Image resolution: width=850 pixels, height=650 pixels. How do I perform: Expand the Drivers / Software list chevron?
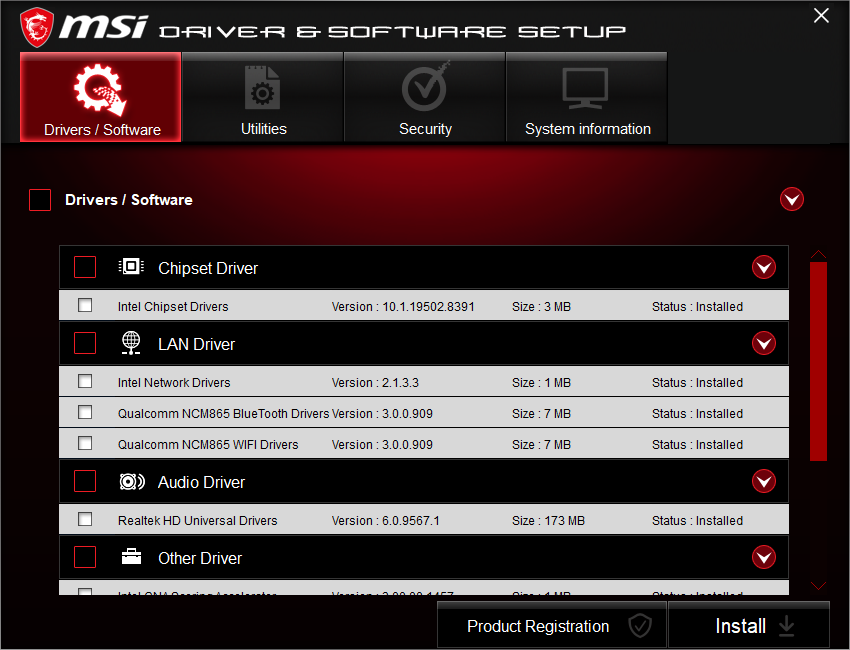(x=792, y=199)
